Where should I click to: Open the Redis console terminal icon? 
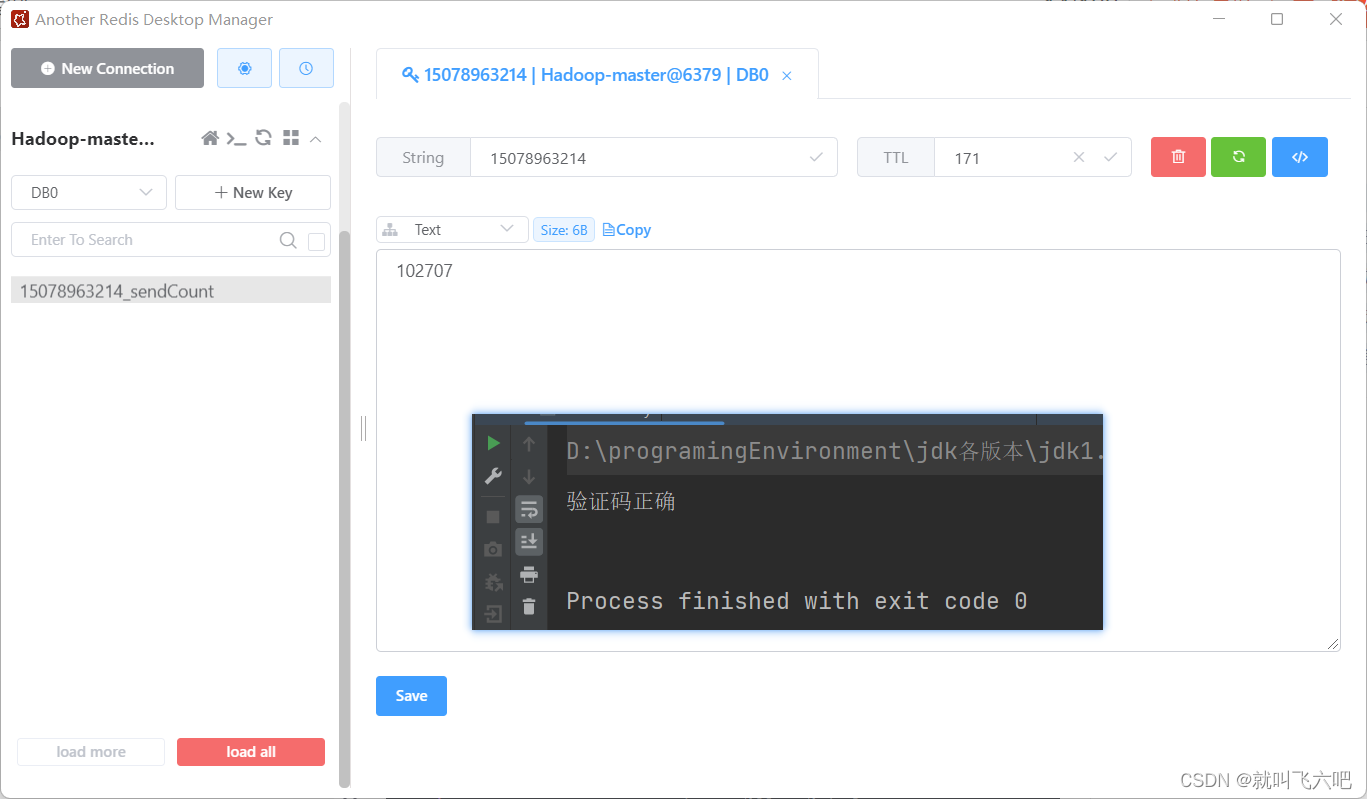click(x=236, y=139)
